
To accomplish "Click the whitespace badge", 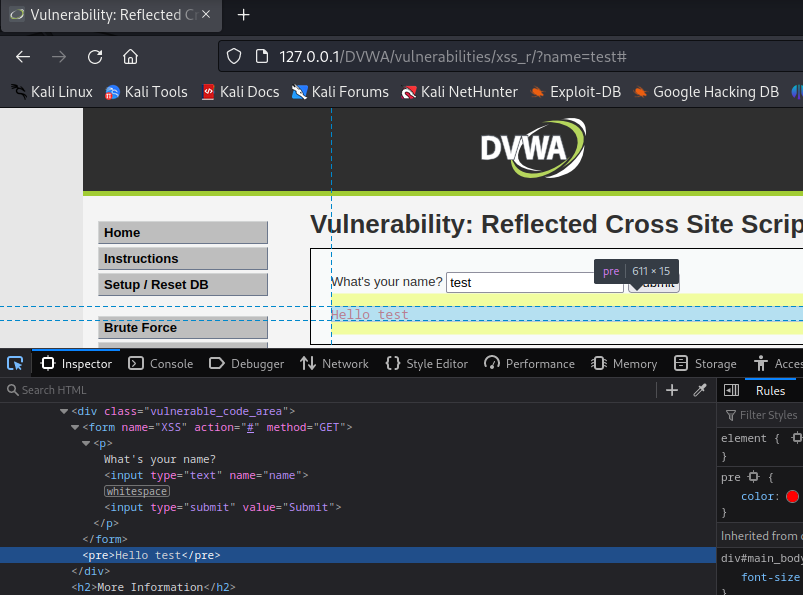I will pyautogui.click(x=137, y=491).
